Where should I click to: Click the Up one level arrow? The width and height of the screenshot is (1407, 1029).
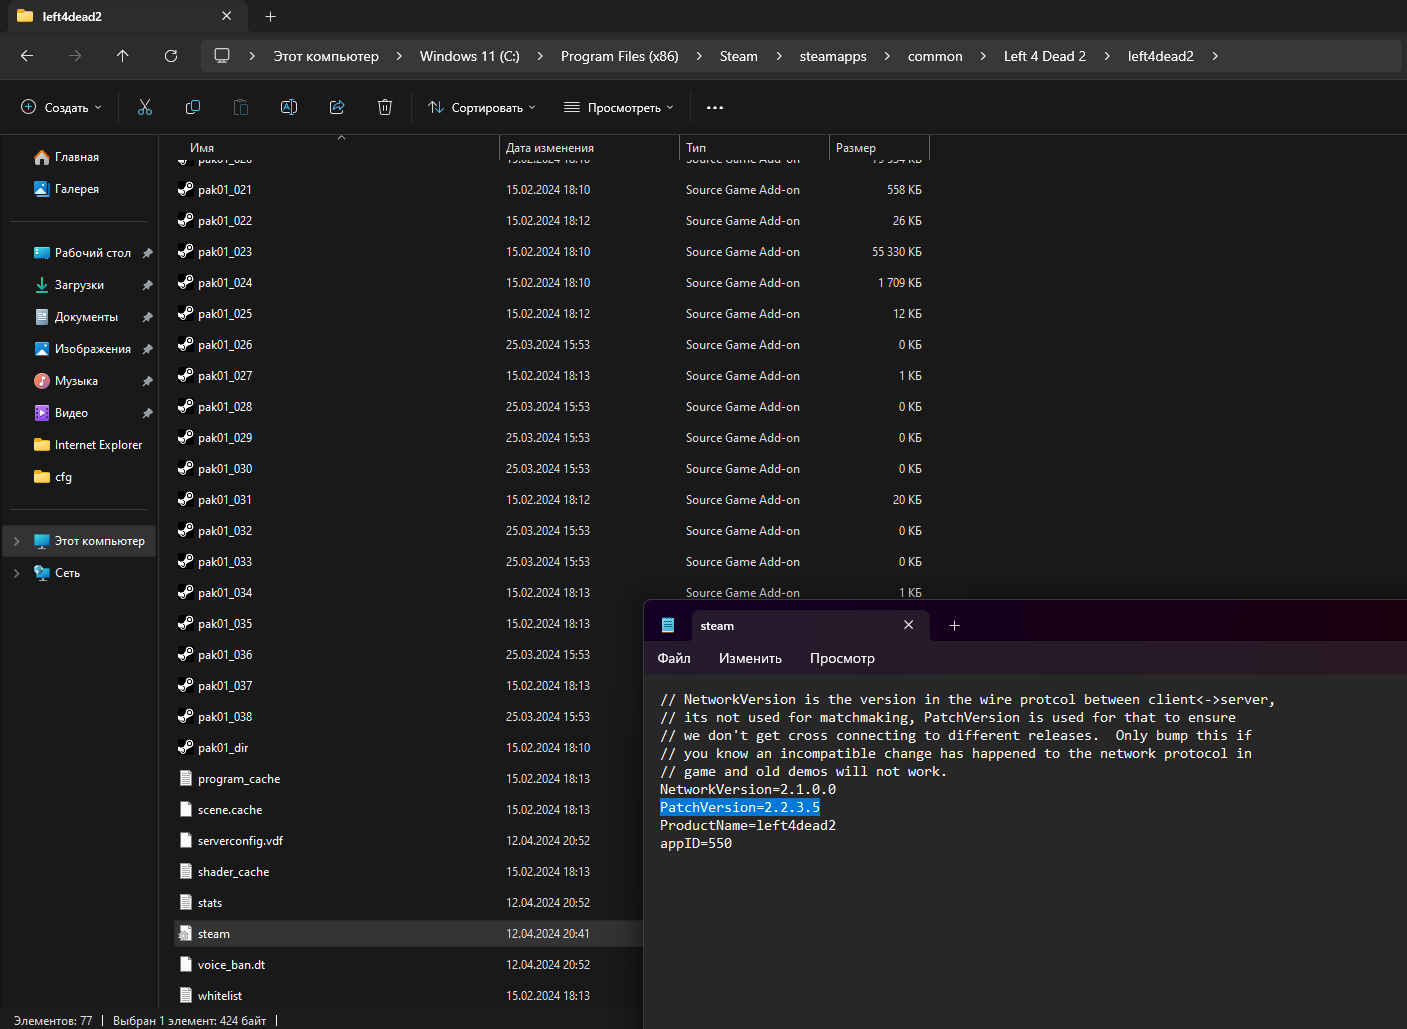[123, 56]
